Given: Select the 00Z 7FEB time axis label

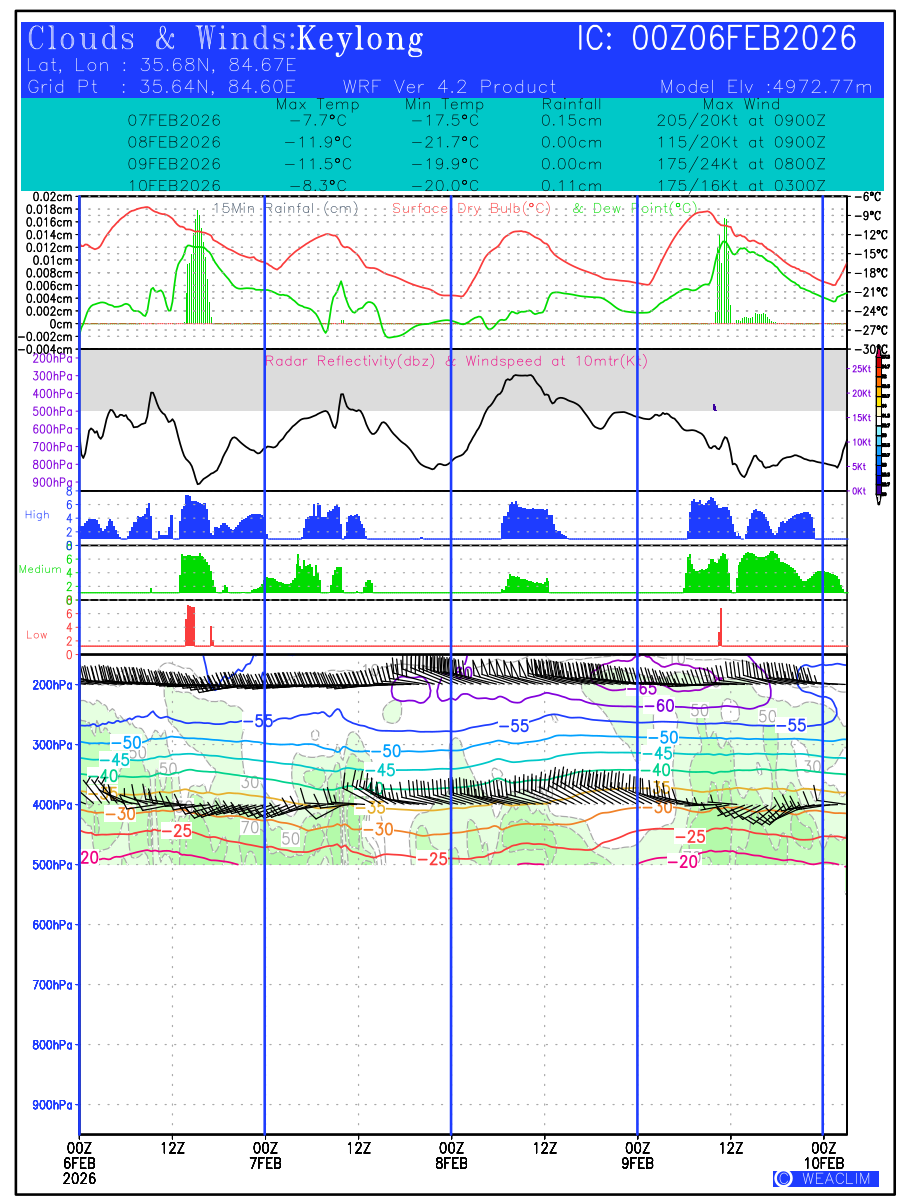Looking at the screenshot, I should 265,1154.
